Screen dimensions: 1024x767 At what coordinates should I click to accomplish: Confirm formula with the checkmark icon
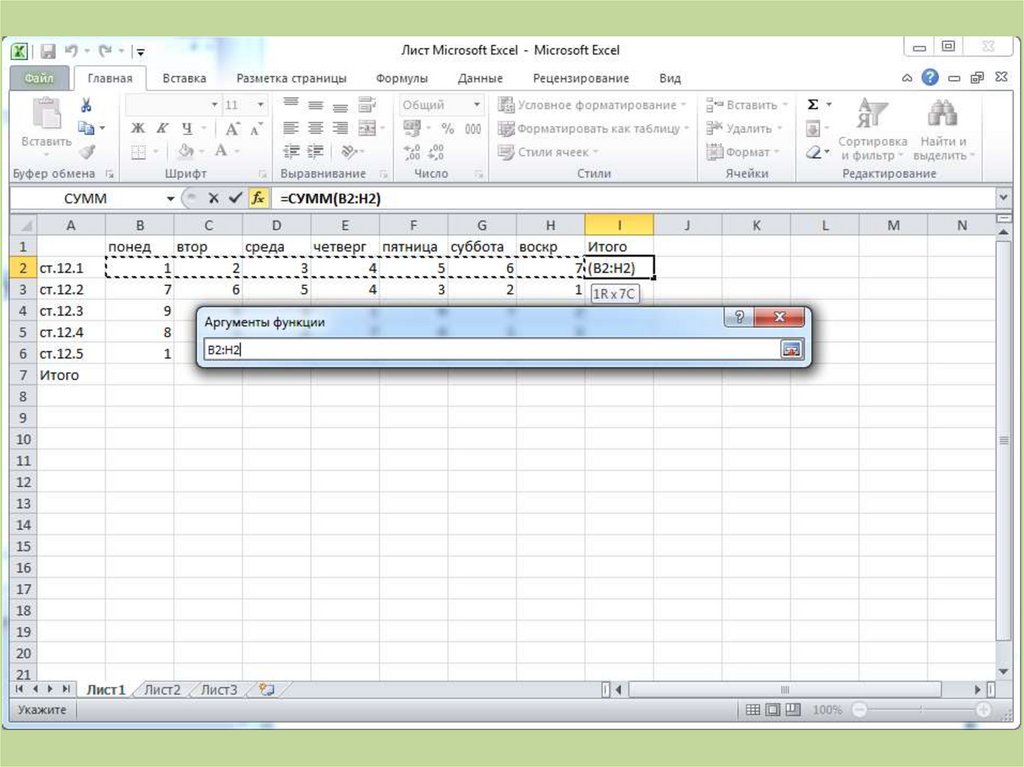click(x=235, y=198)
